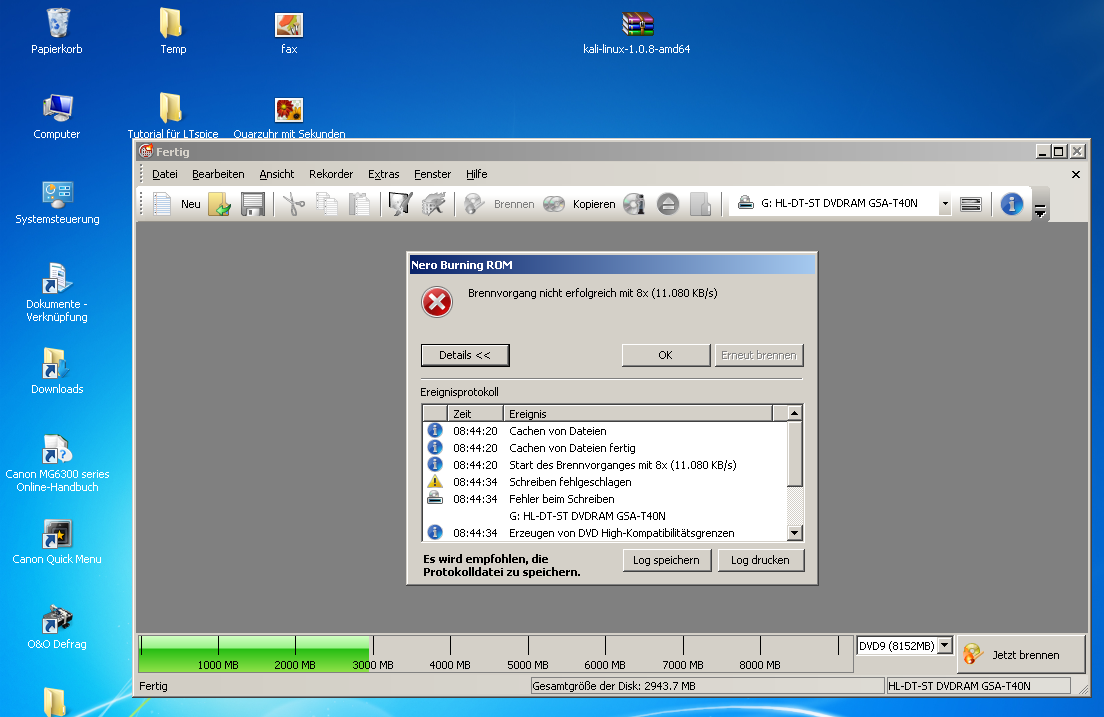Open the Ansicht menu
Screen dimensions: 1104x717
277,174
